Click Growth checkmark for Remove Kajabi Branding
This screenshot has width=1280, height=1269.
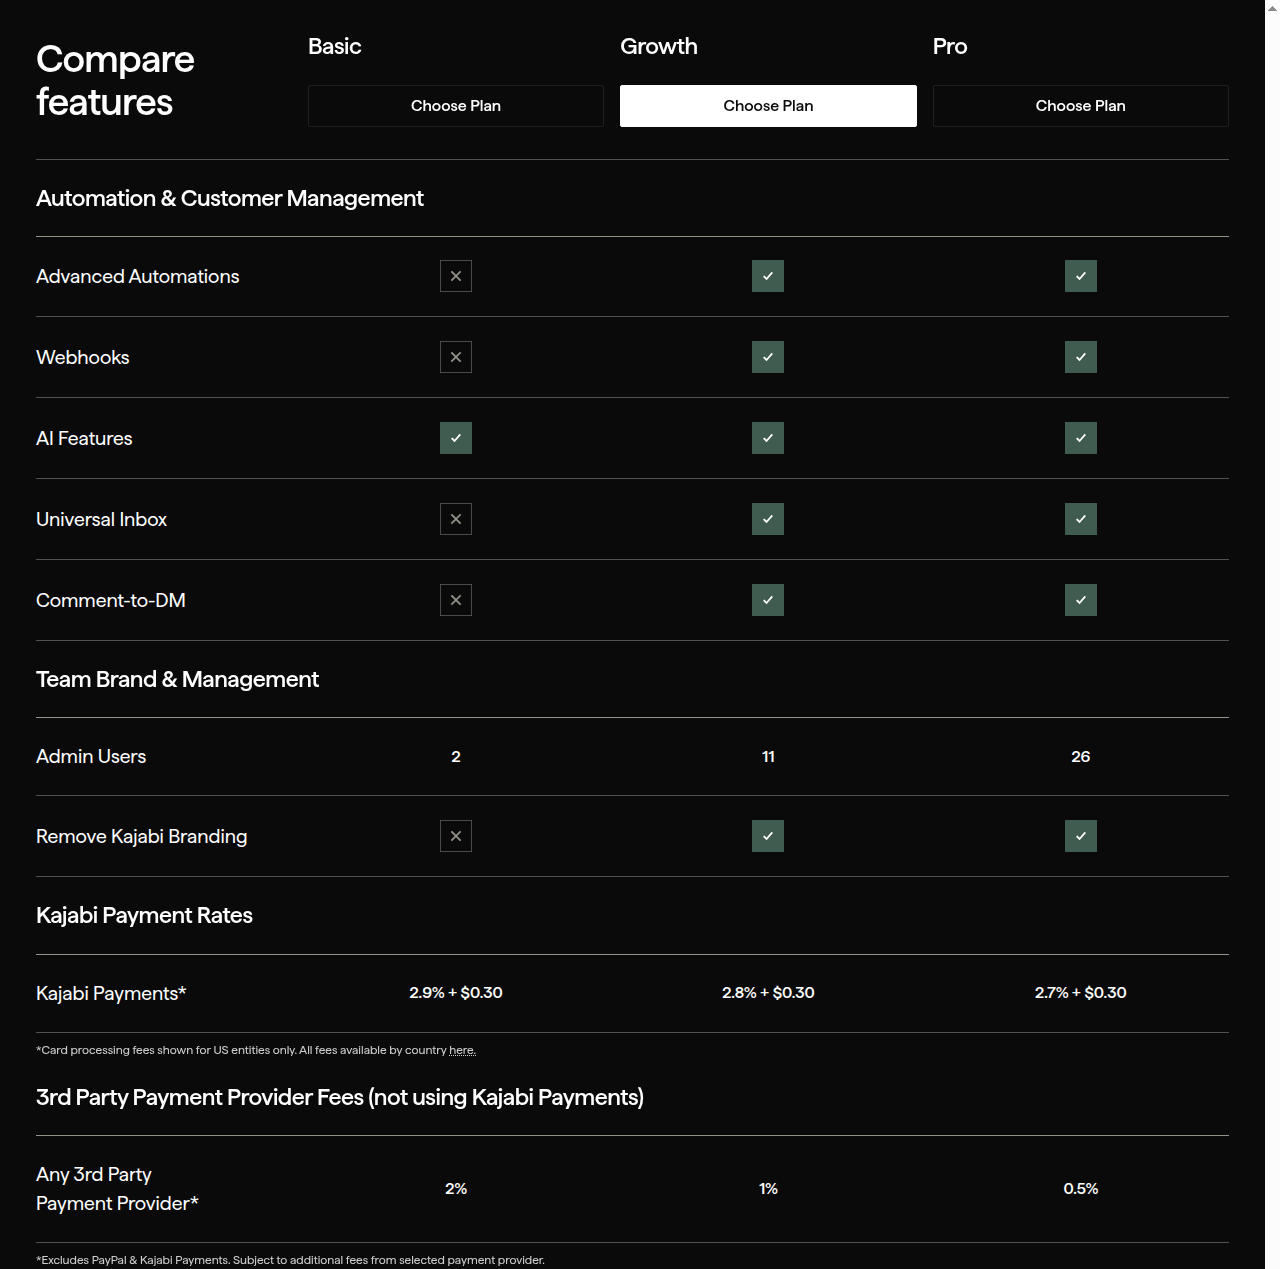point(768,836)
